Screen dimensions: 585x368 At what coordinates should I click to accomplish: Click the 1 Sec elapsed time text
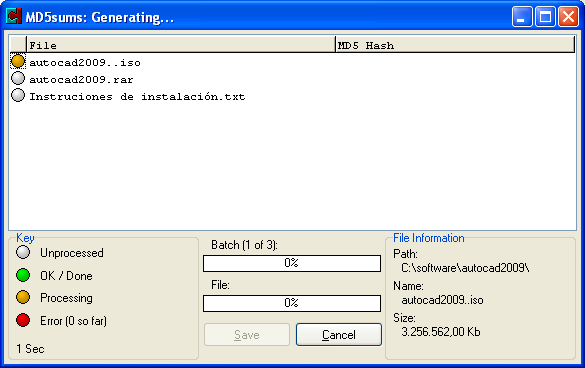30,349
